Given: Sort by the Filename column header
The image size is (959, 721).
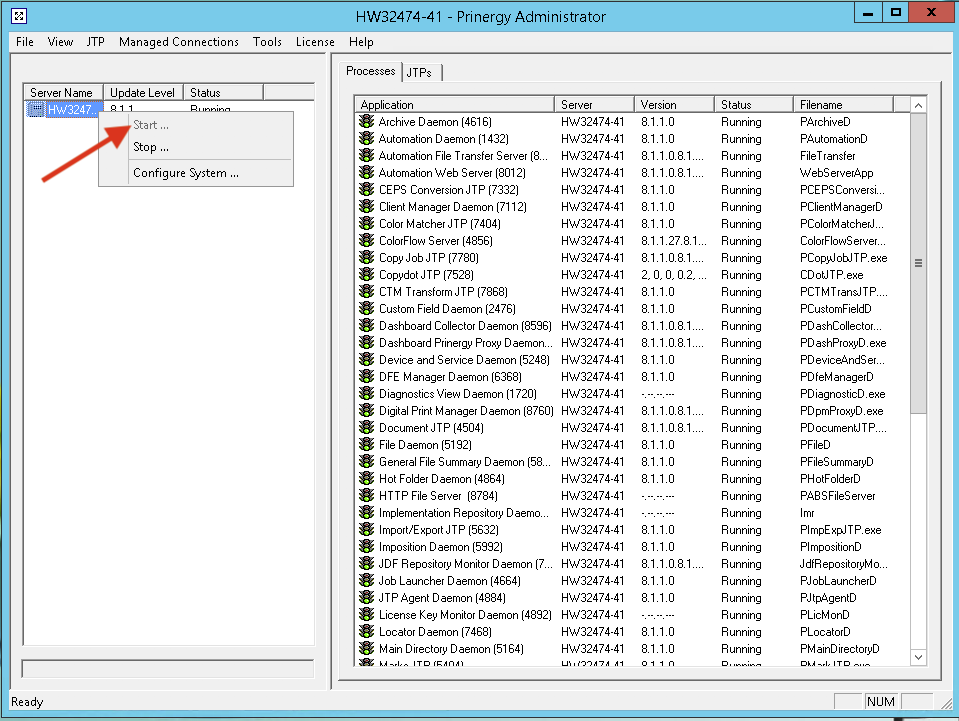Looking at the screenshot, I should [x=843, y=104].
